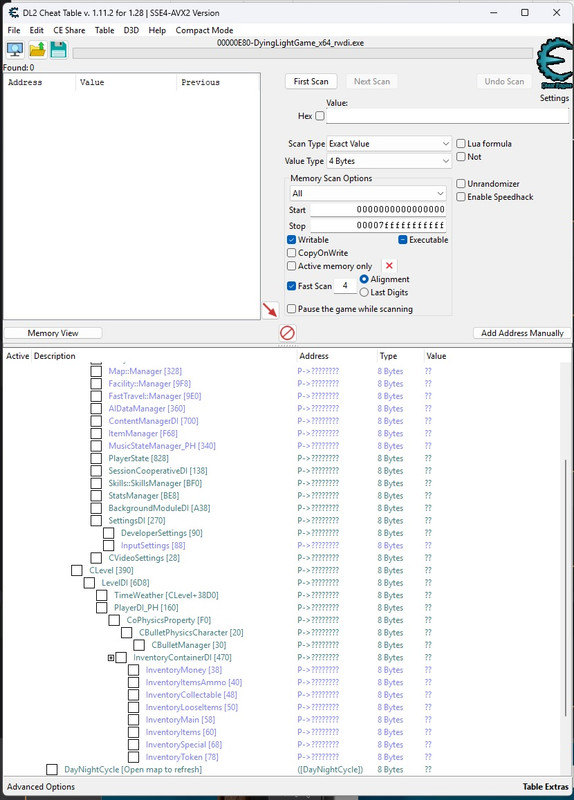Select the CBulletManager [30] entry

(189, 645)
